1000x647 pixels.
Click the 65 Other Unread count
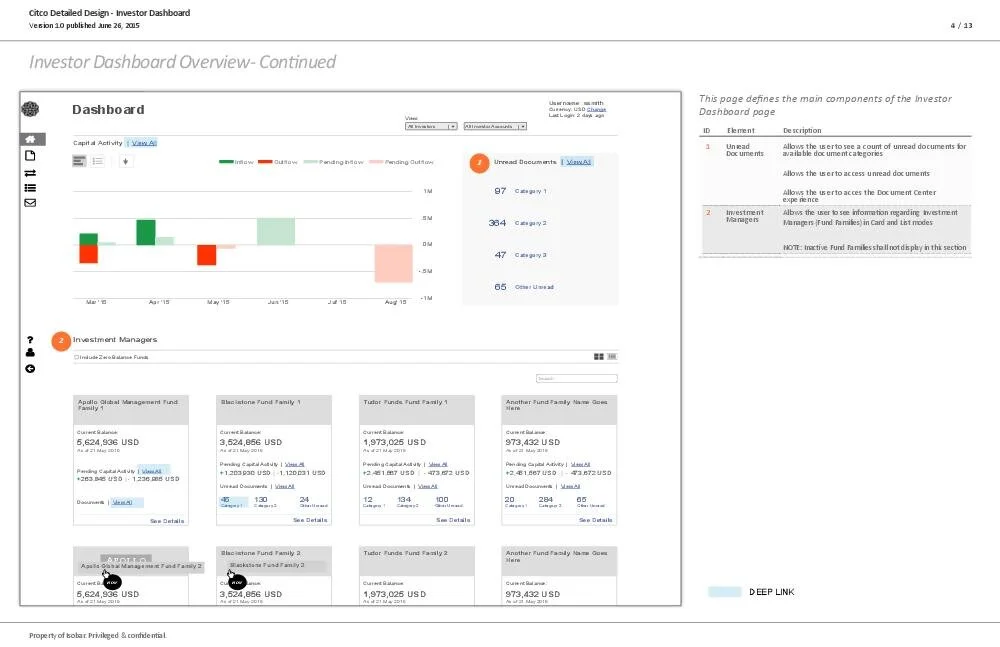tap(501, 287)
